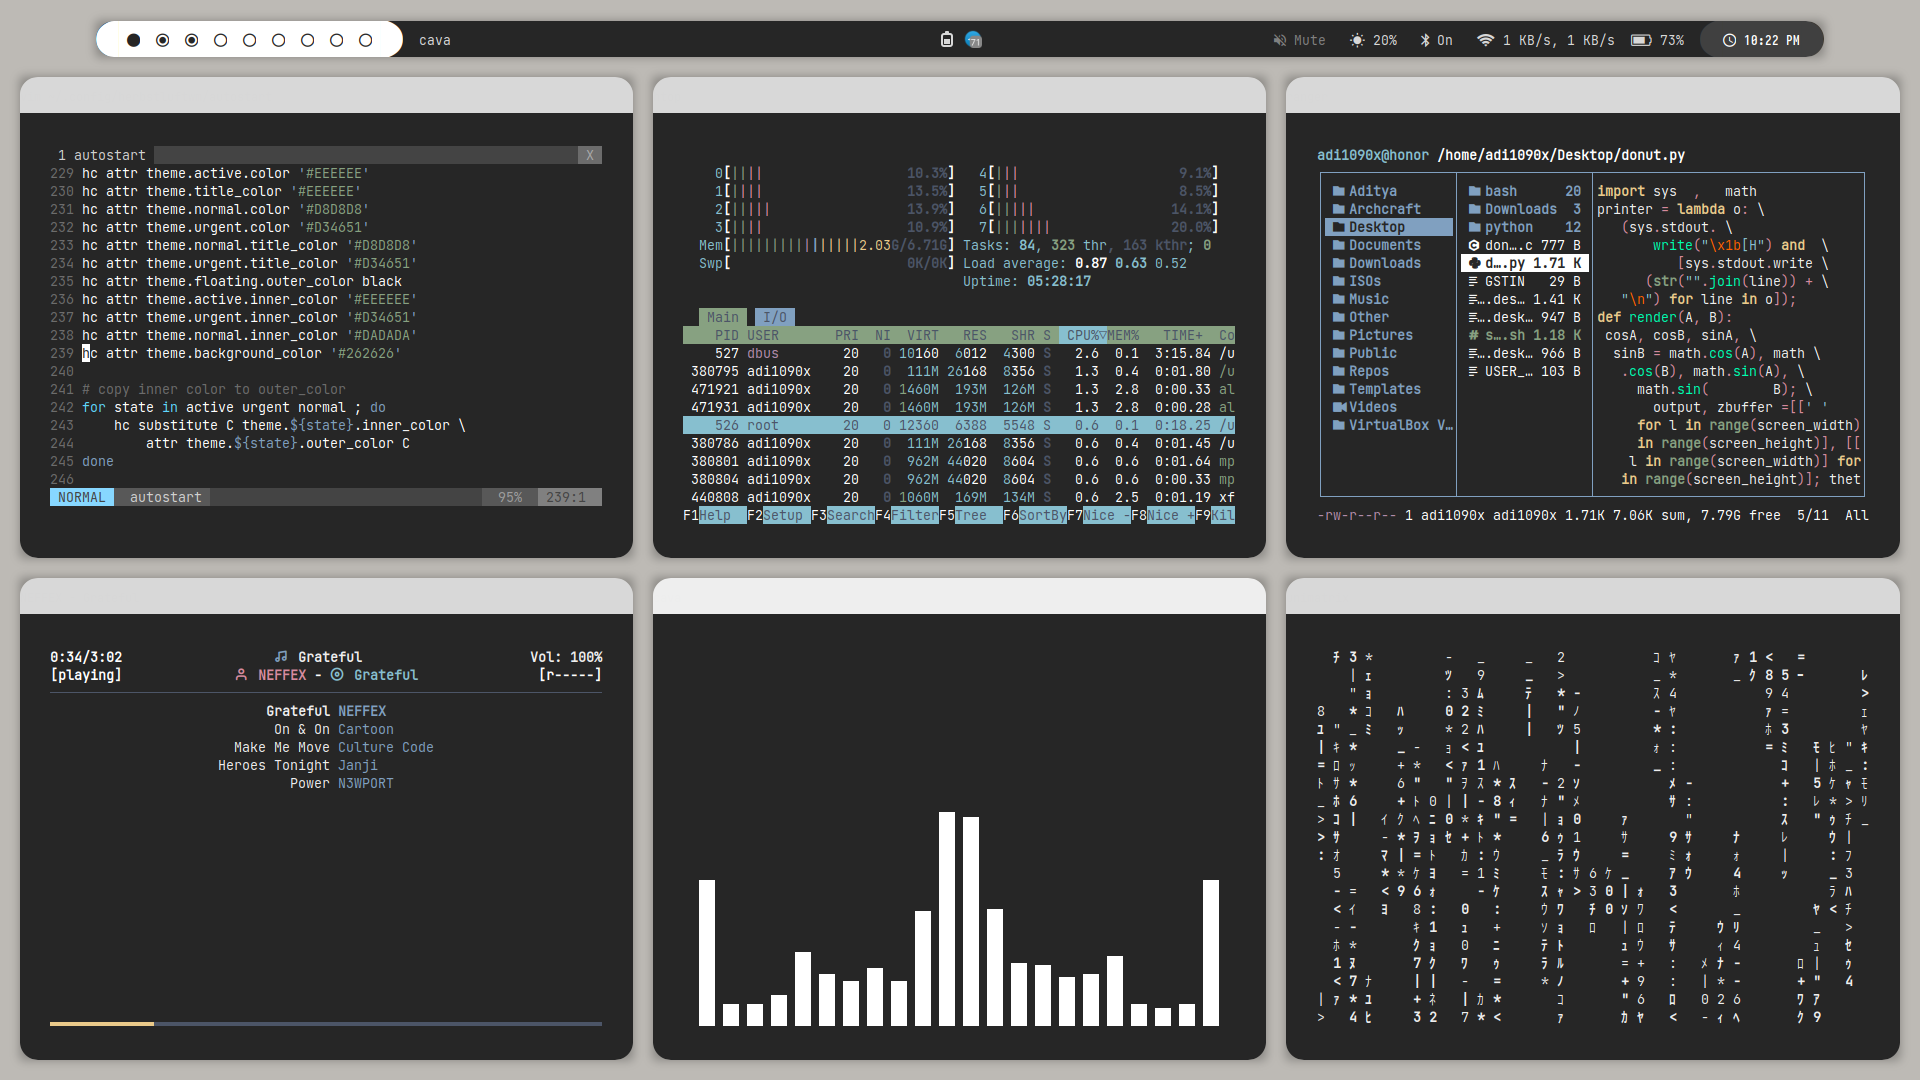Viewport: 1920px width, 1080px height.
Task: Click F6 SortBy in the htop footer
Action: click(x=1042, y=515)
